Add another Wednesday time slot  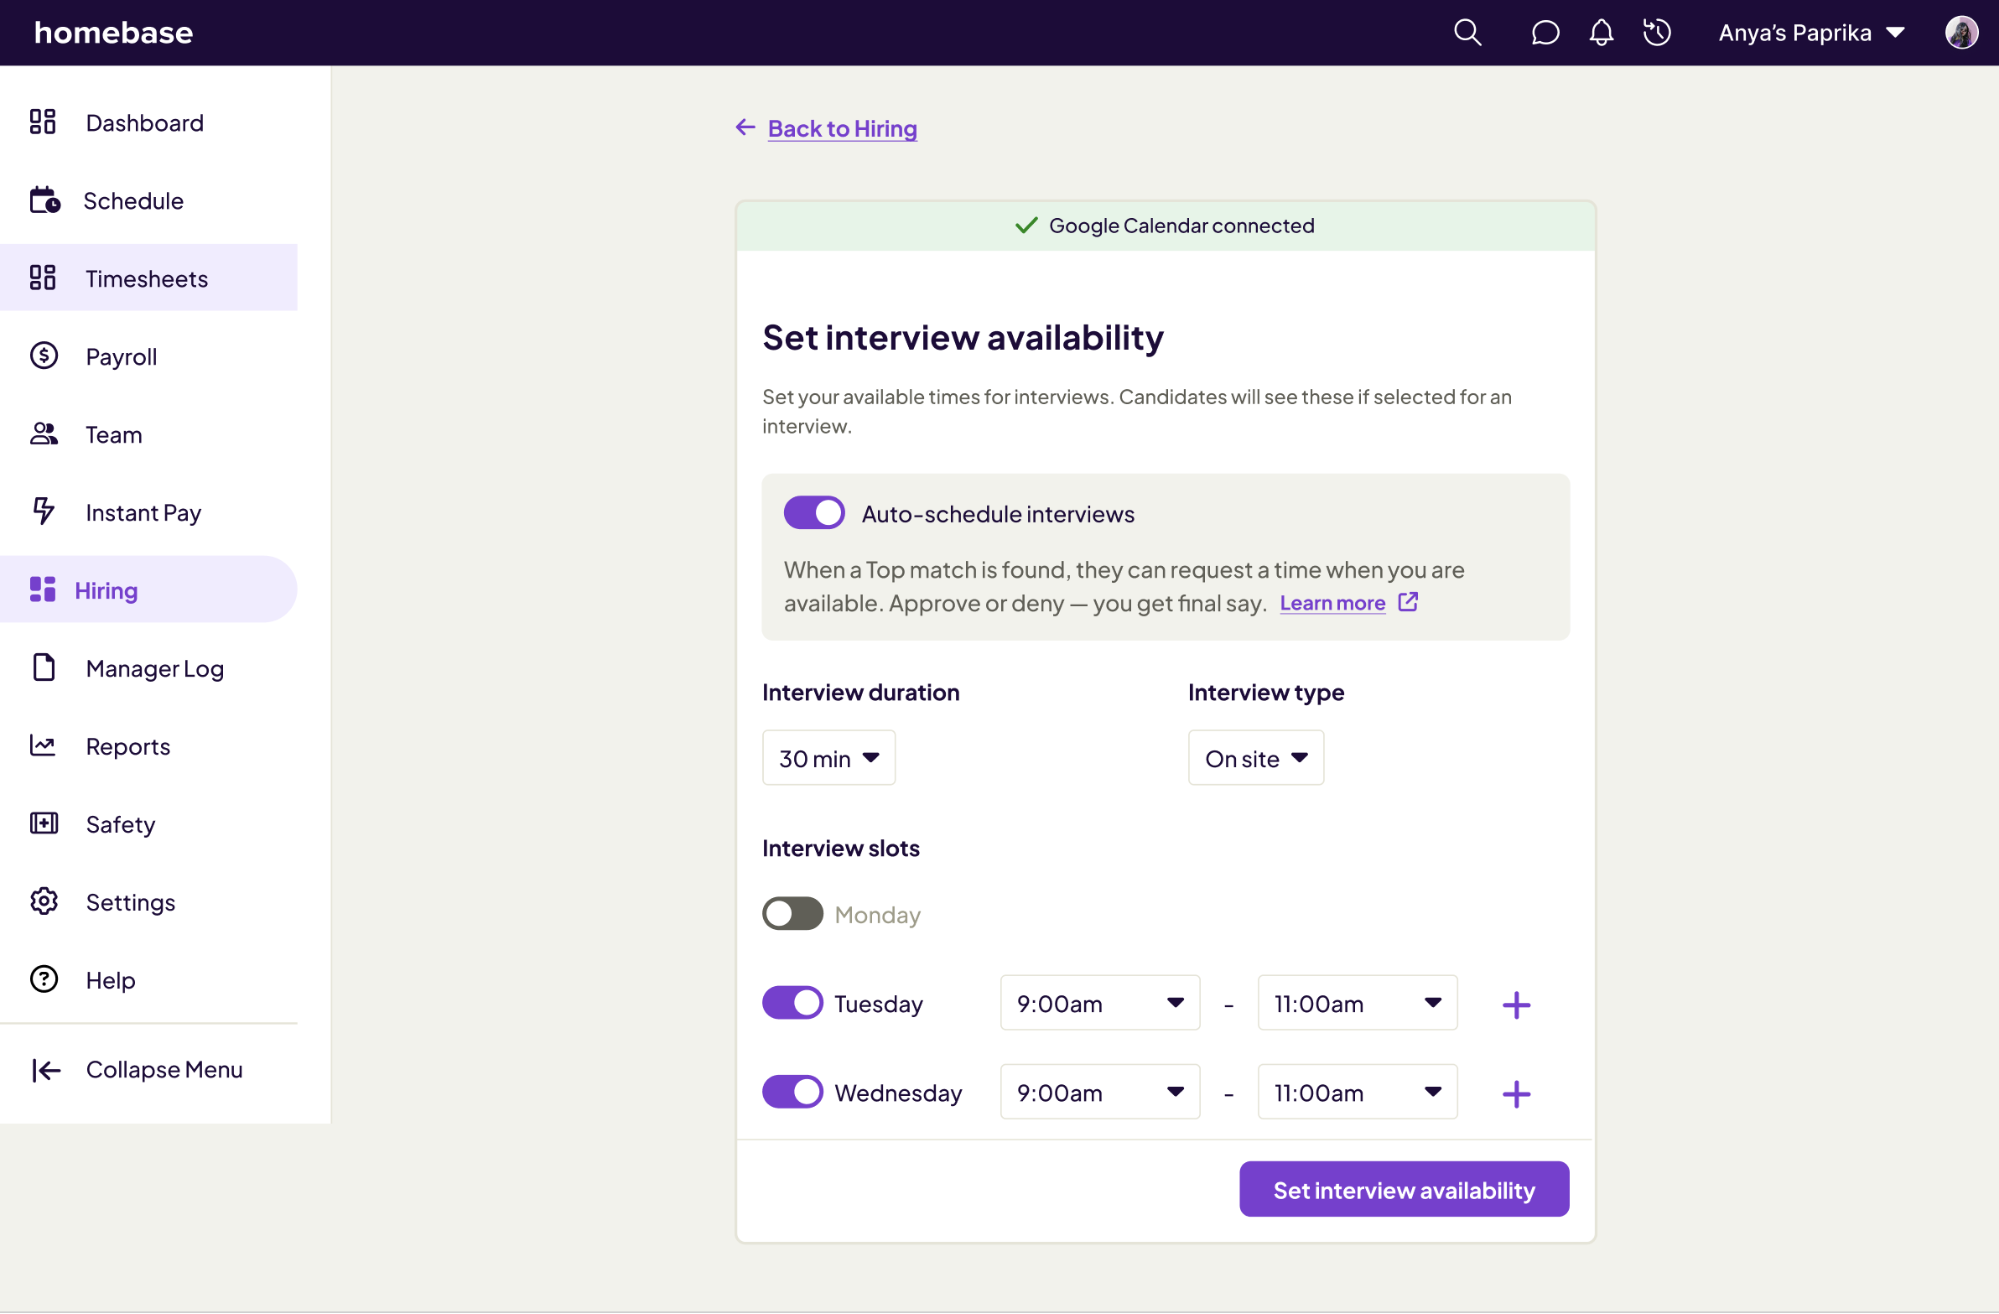1516,1094
